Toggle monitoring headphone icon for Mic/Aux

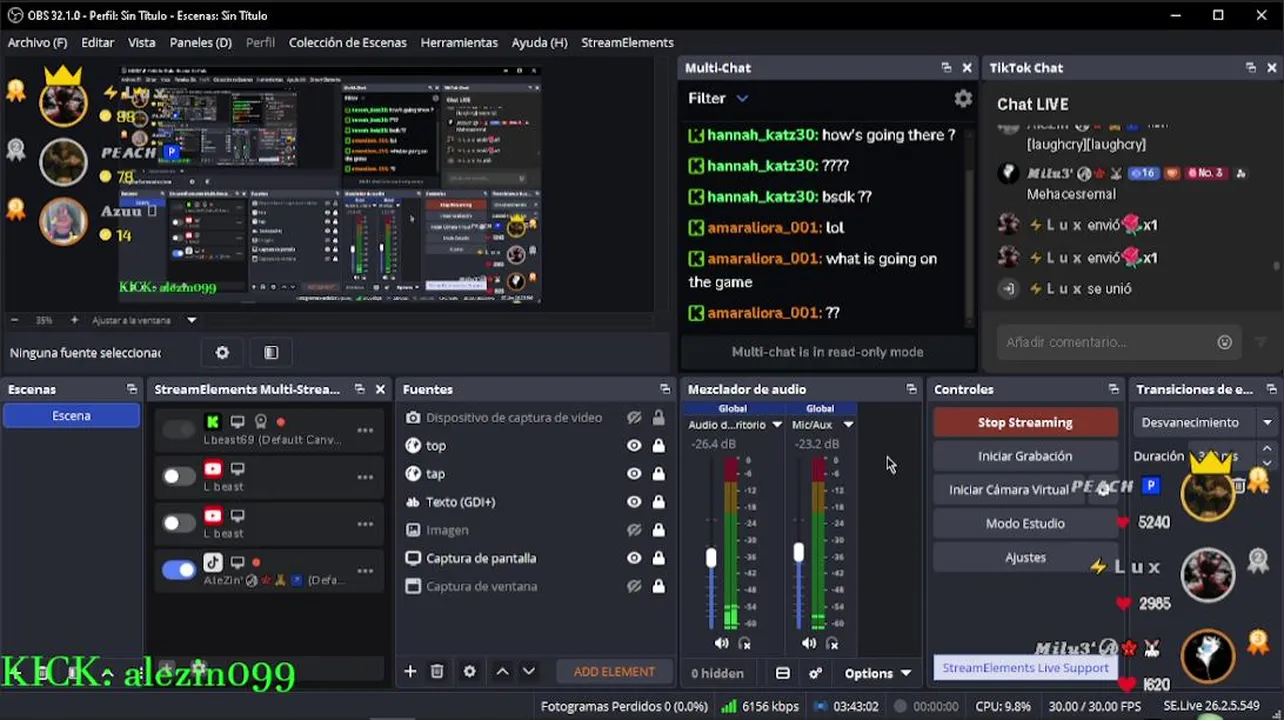click(832, 643)
